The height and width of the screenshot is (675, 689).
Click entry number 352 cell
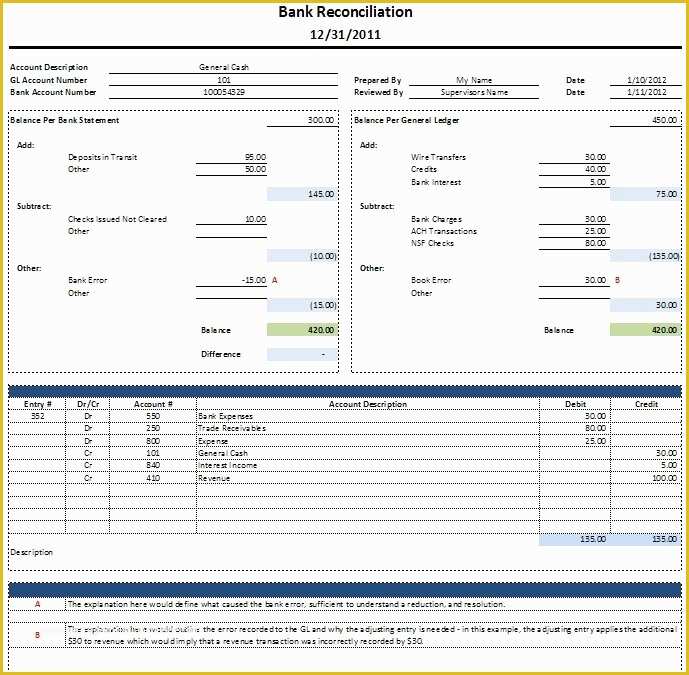click(38, 416)
